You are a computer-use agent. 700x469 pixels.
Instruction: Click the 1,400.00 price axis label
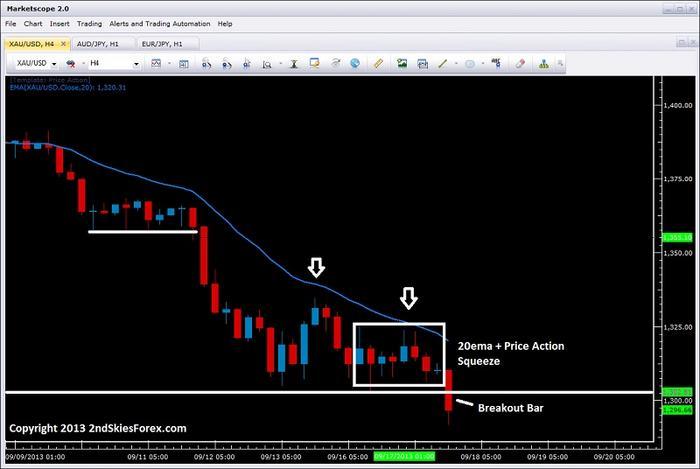pyautogui.click(x=678, y=105)
